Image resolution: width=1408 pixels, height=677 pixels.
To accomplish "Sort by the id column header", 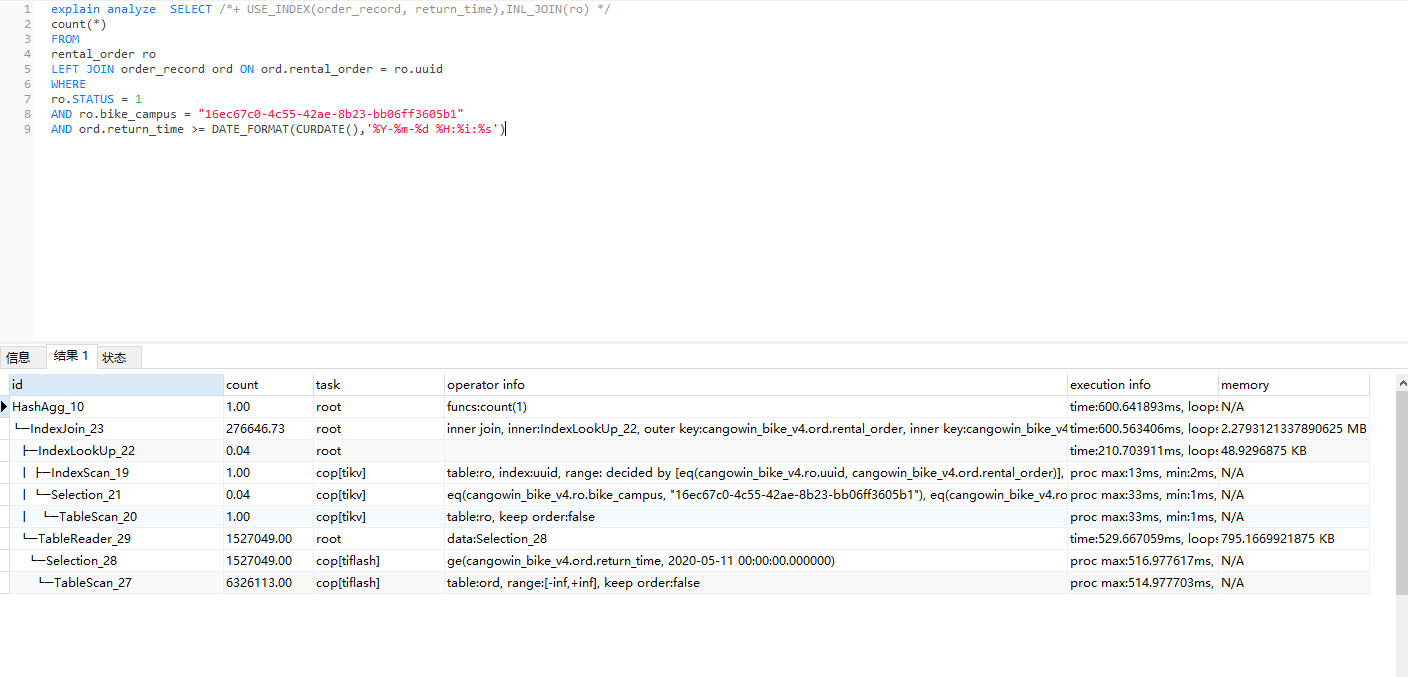I will pos(116,385).
